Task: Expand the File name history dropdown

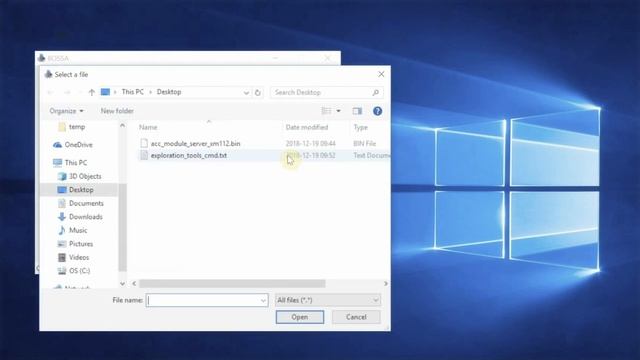Action: 263,301
